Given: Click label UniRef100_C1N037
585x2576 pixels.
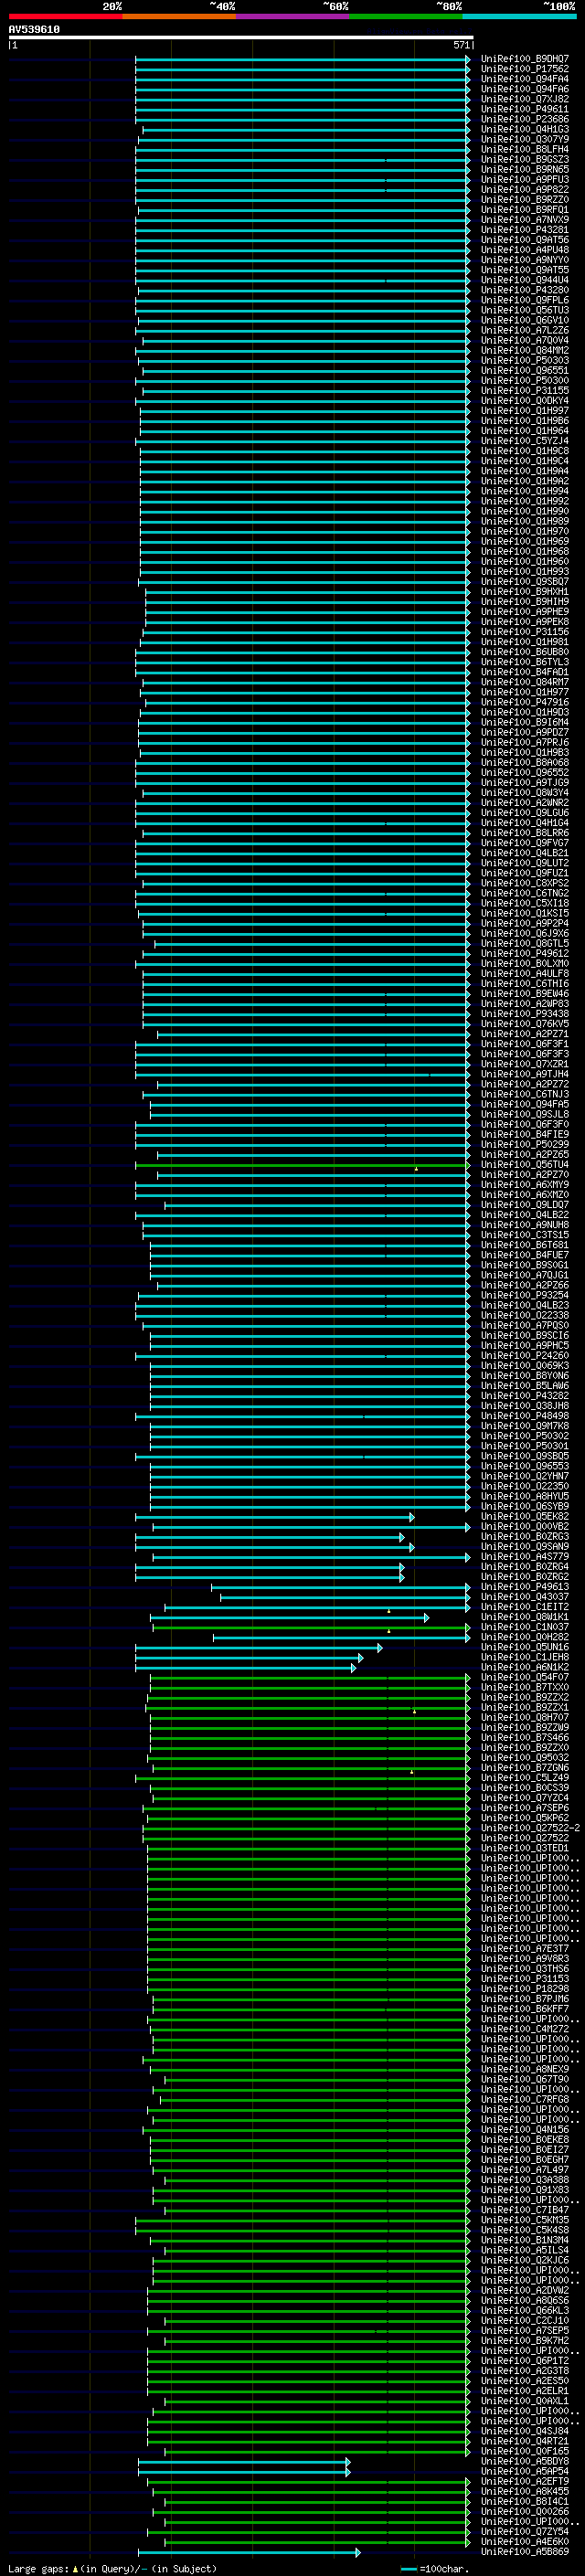Looking at the screenshot, I should [x=525, y=1626].
